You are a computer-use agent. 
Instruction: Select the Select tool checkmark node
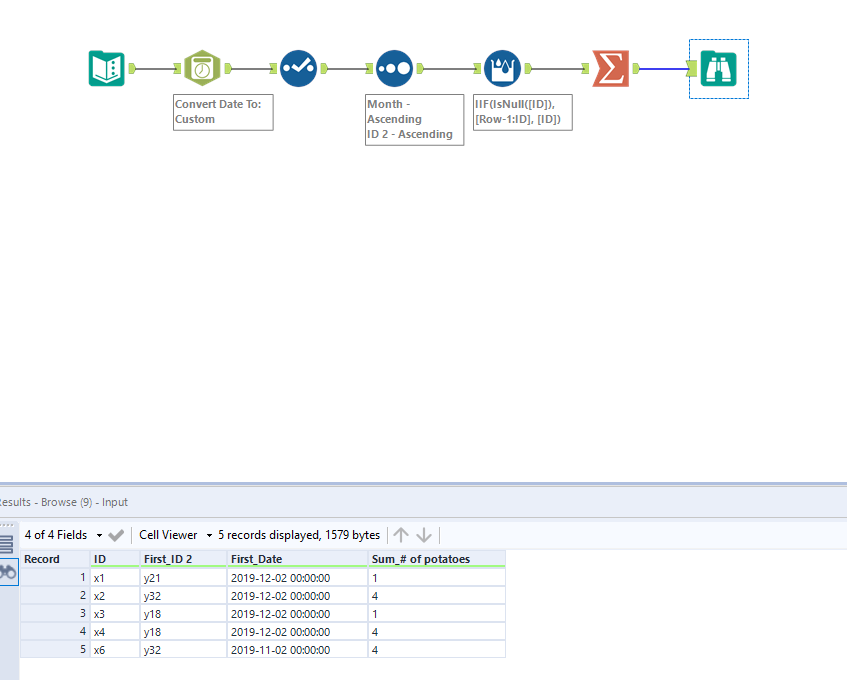point(298,68)
